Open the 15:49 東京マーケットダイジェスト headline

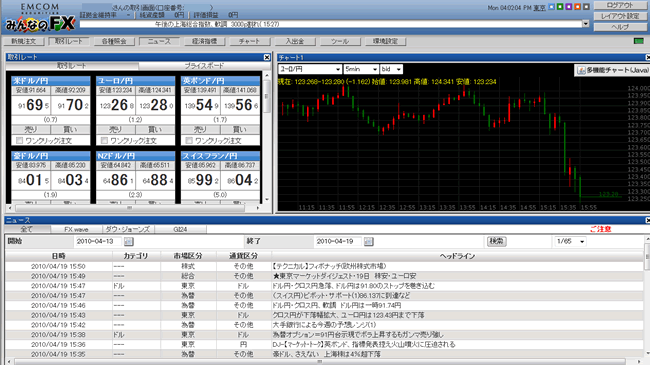click(x=344, y=276)
